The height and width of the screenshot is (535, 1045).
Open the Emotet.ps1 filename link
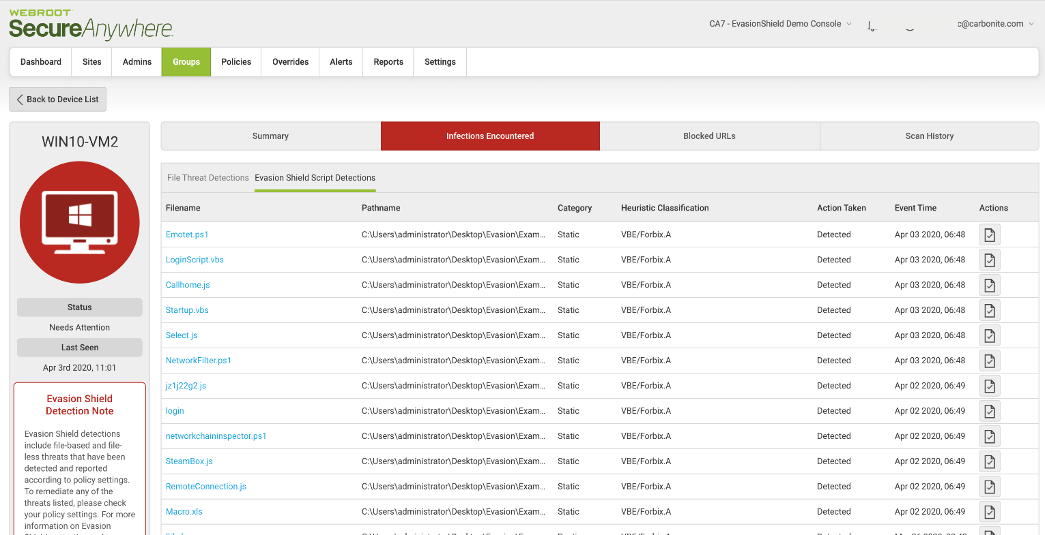pos(187,235)
